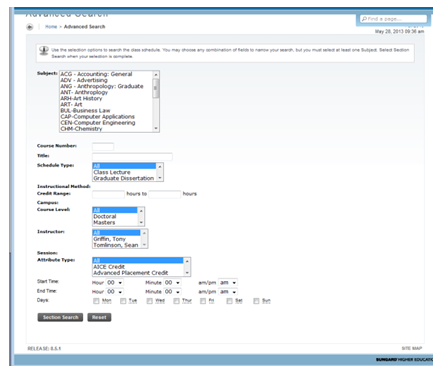Open the Start Time am/pm dropdown
The height and width of the screenshot is (377, 444).
[228, 283]
